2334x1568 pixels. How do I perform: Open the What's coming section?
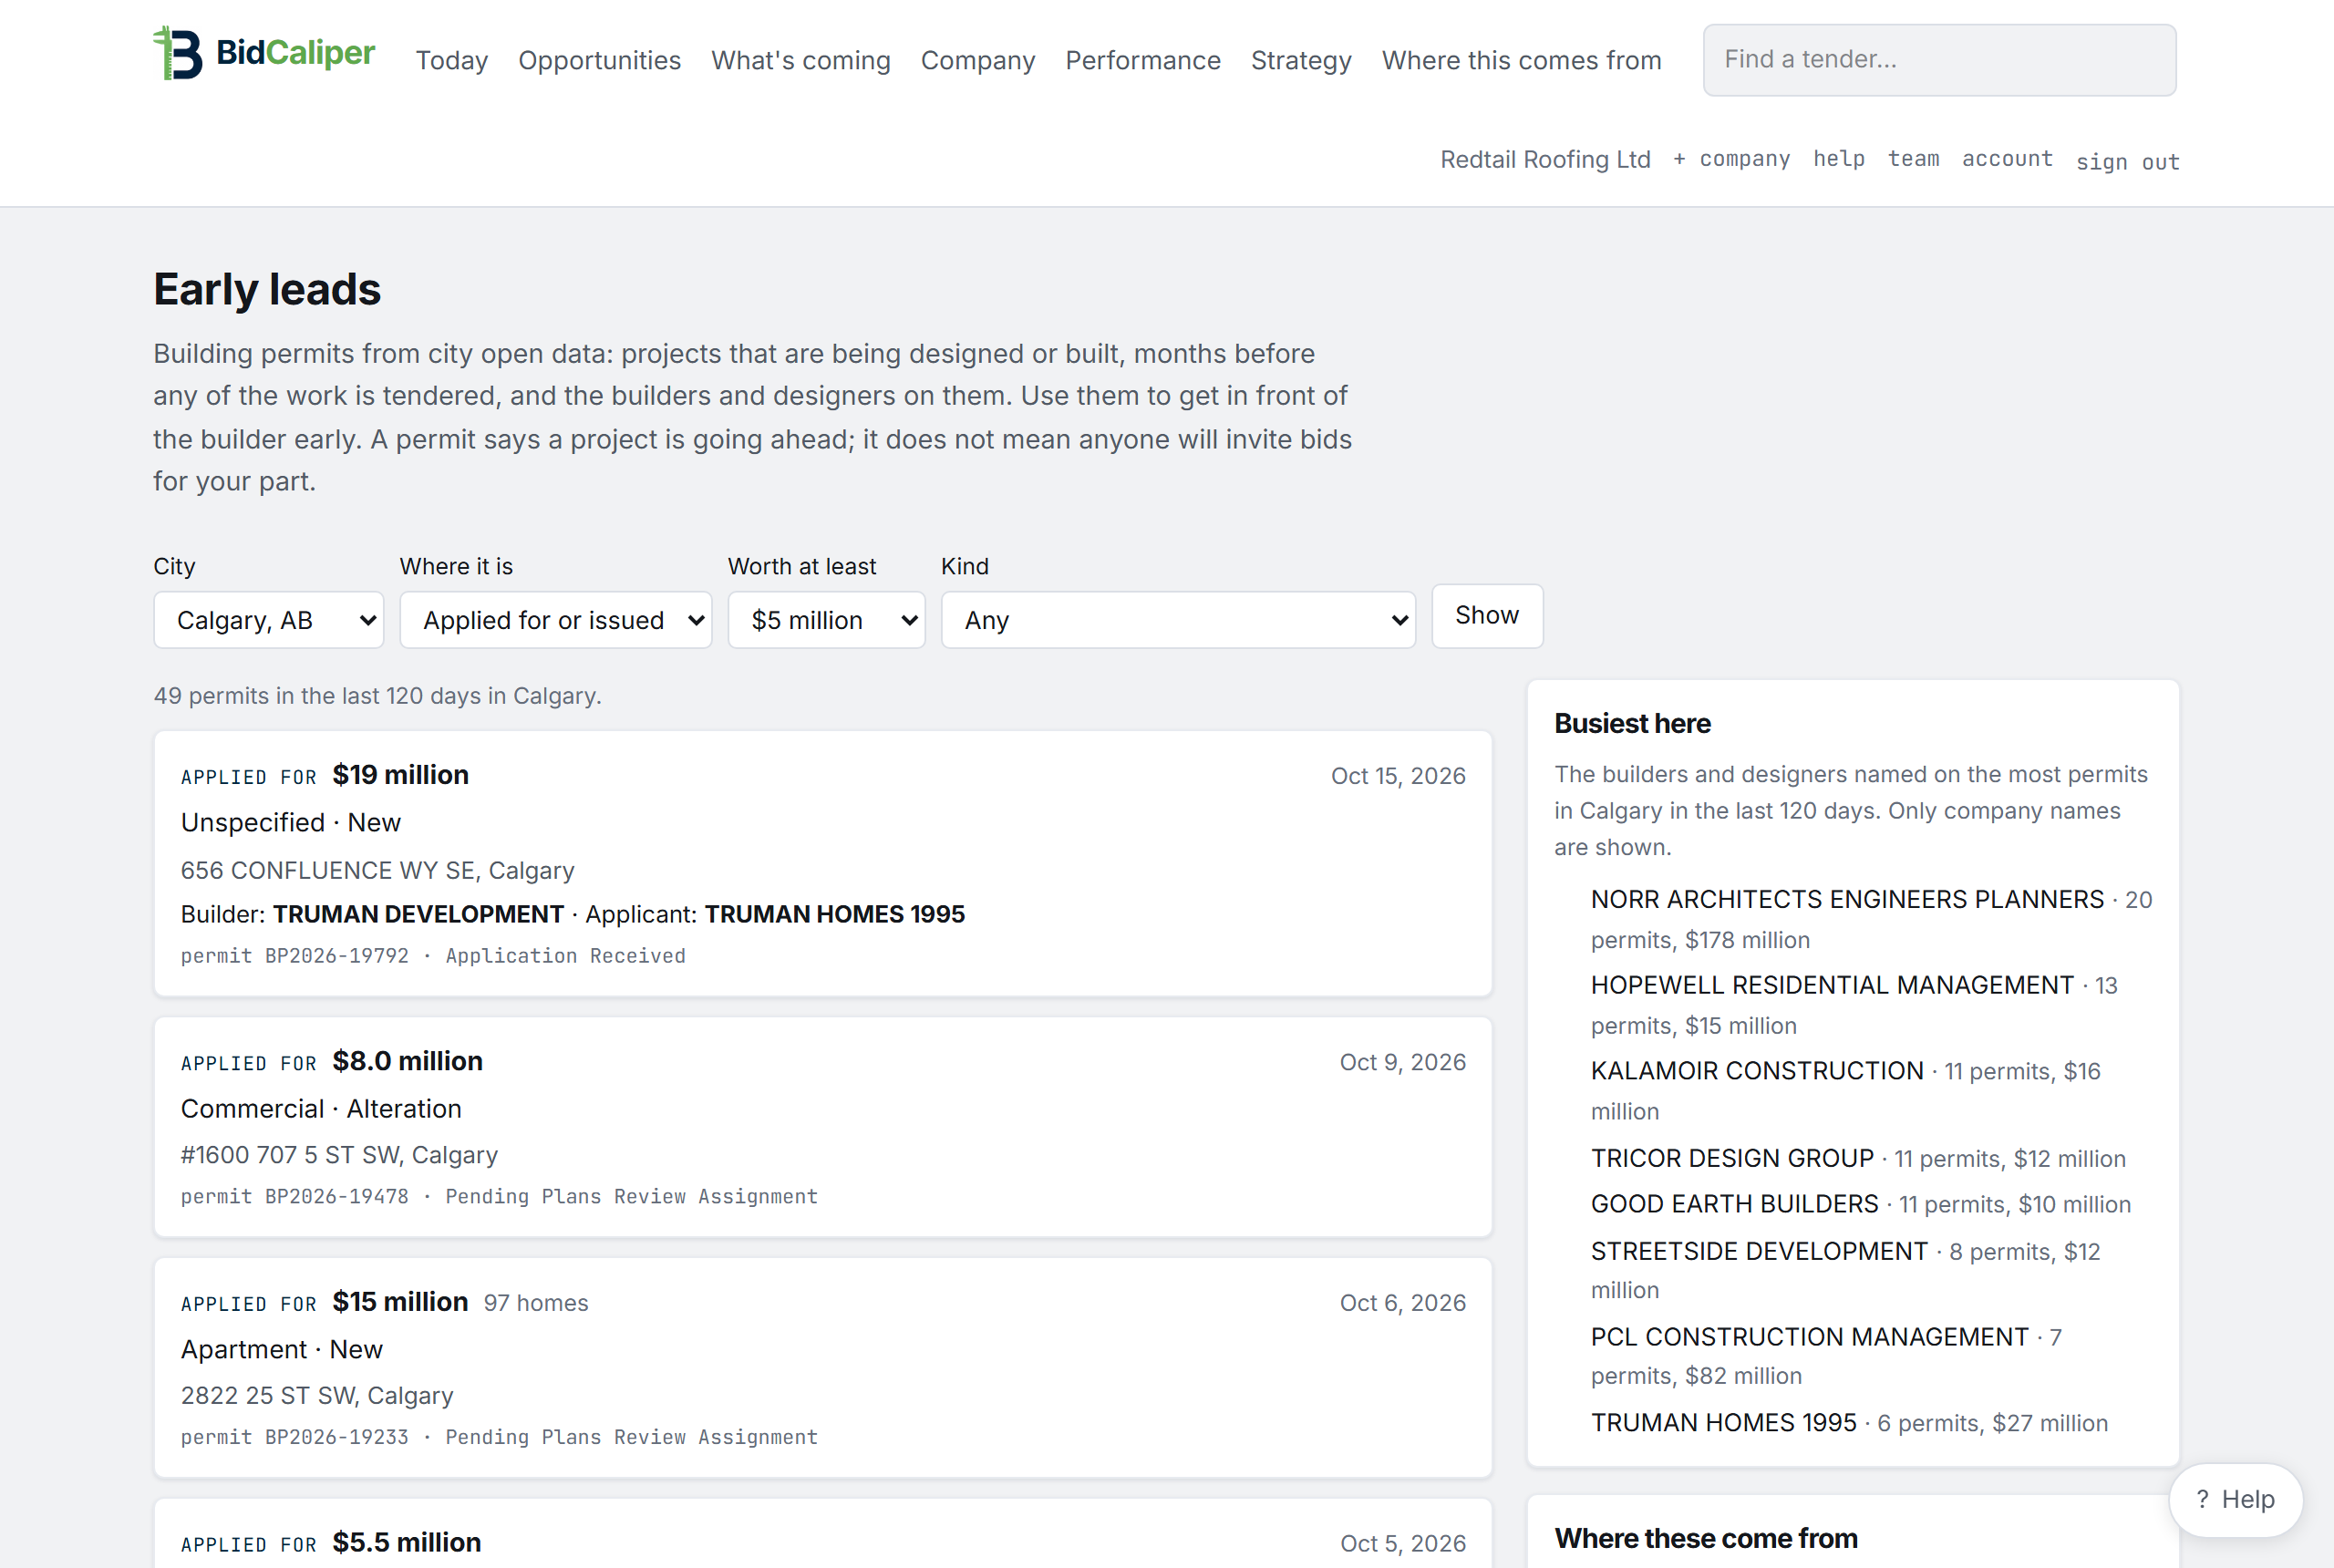click(x=800, y=60)
